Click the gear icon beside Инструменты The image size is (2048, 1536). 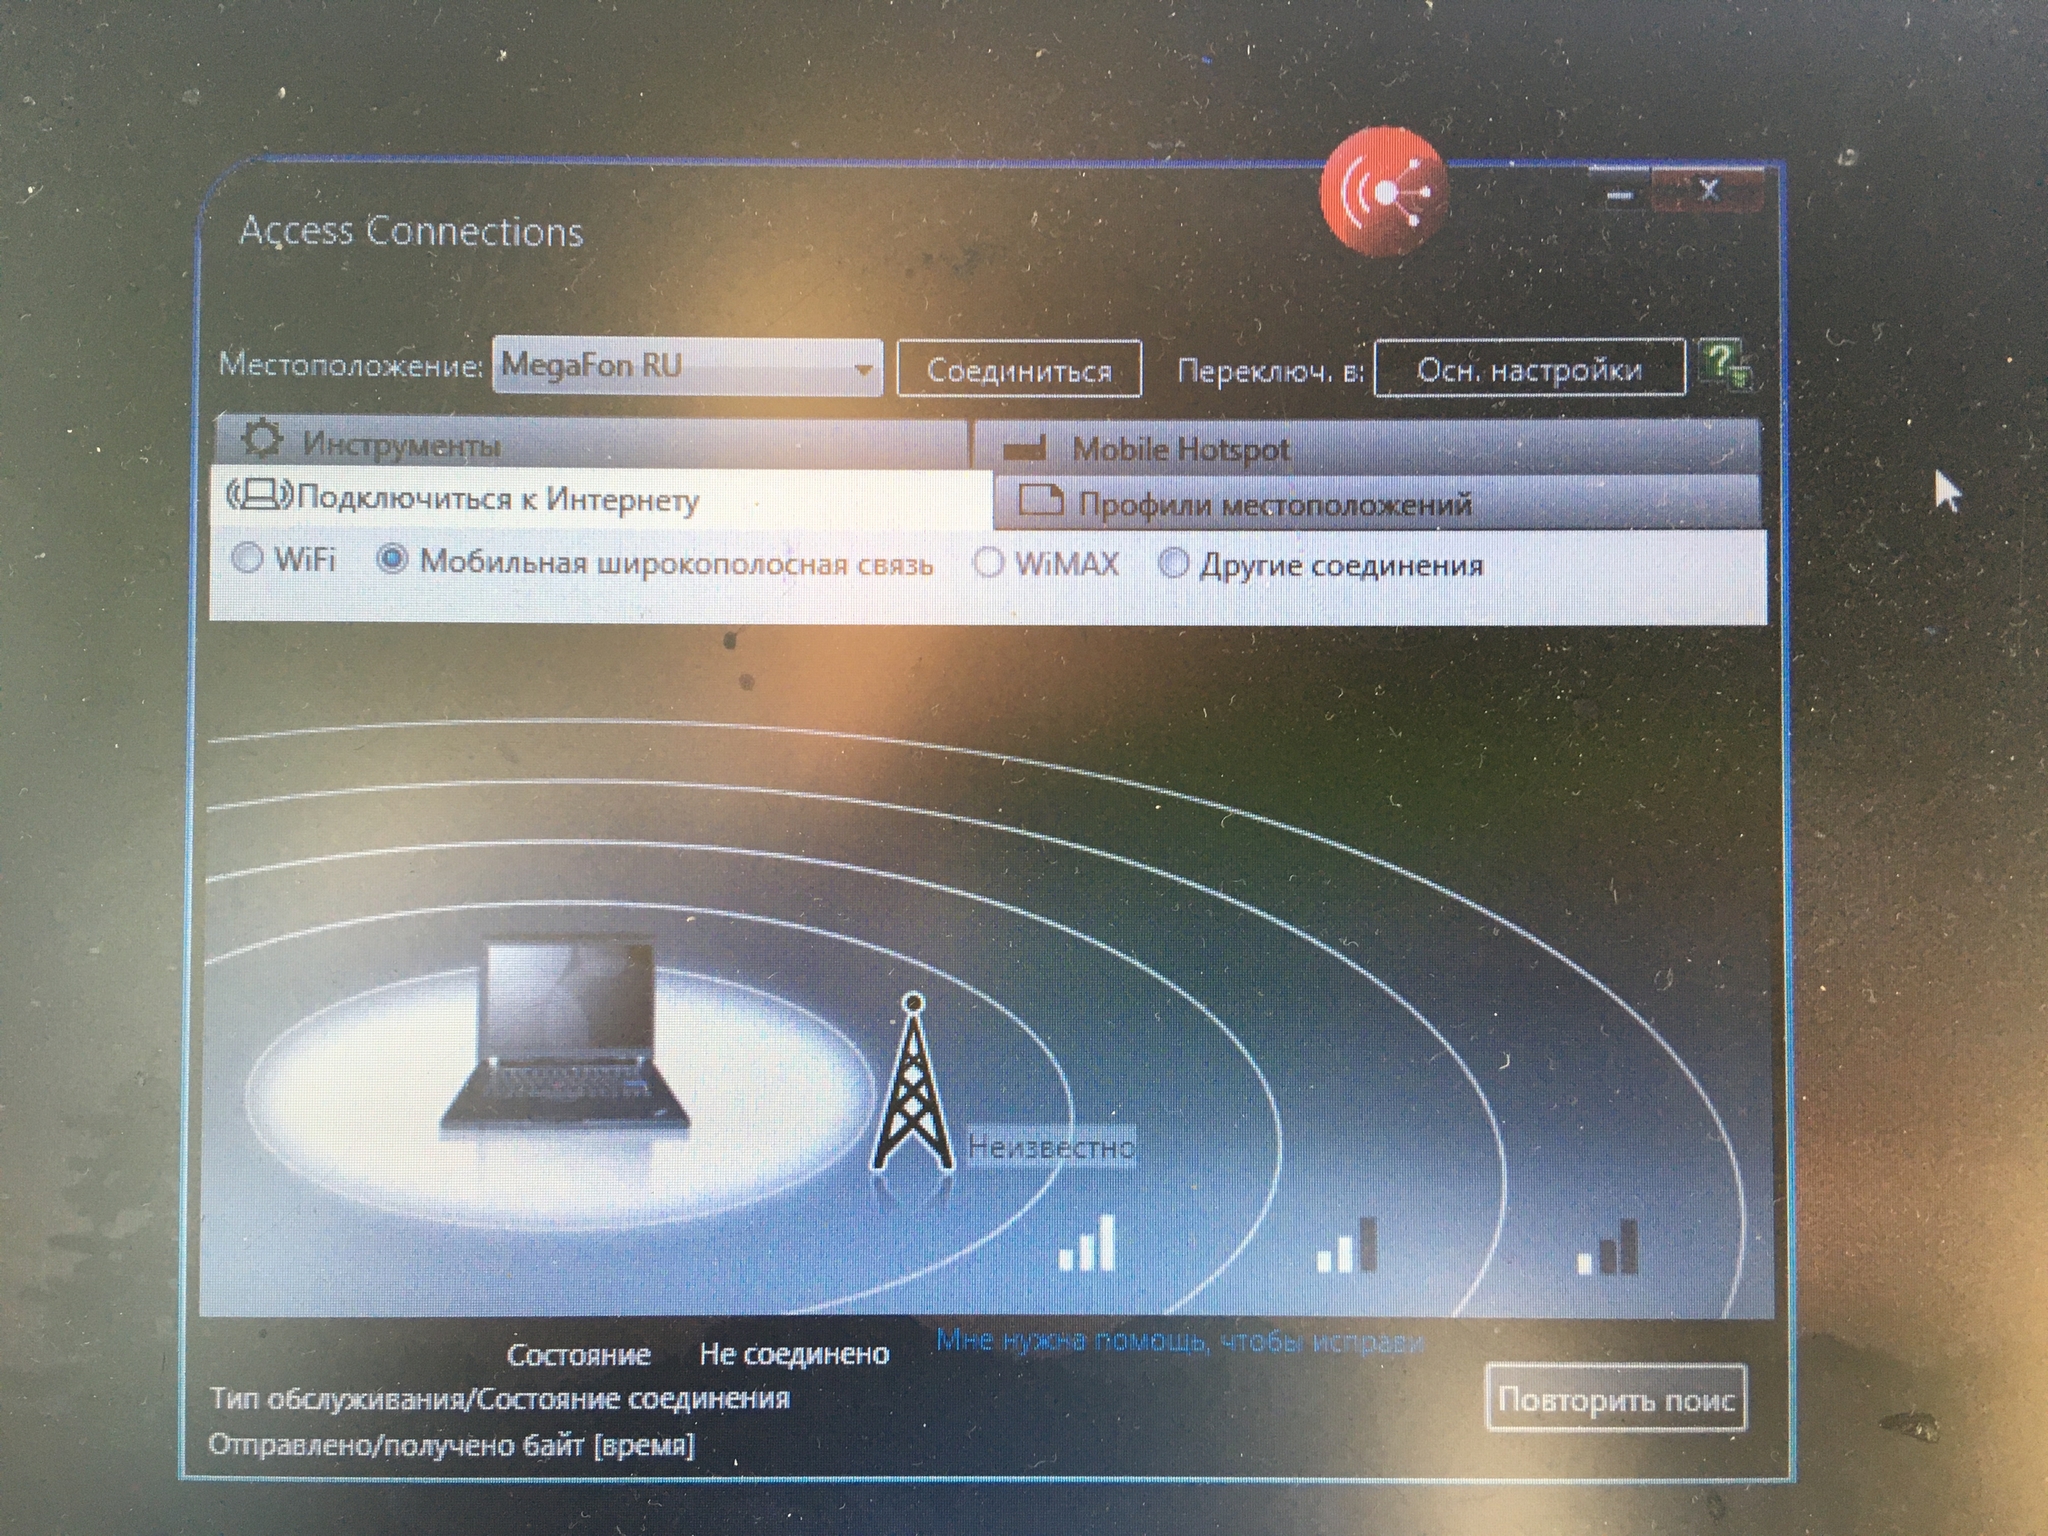(263, 440)
